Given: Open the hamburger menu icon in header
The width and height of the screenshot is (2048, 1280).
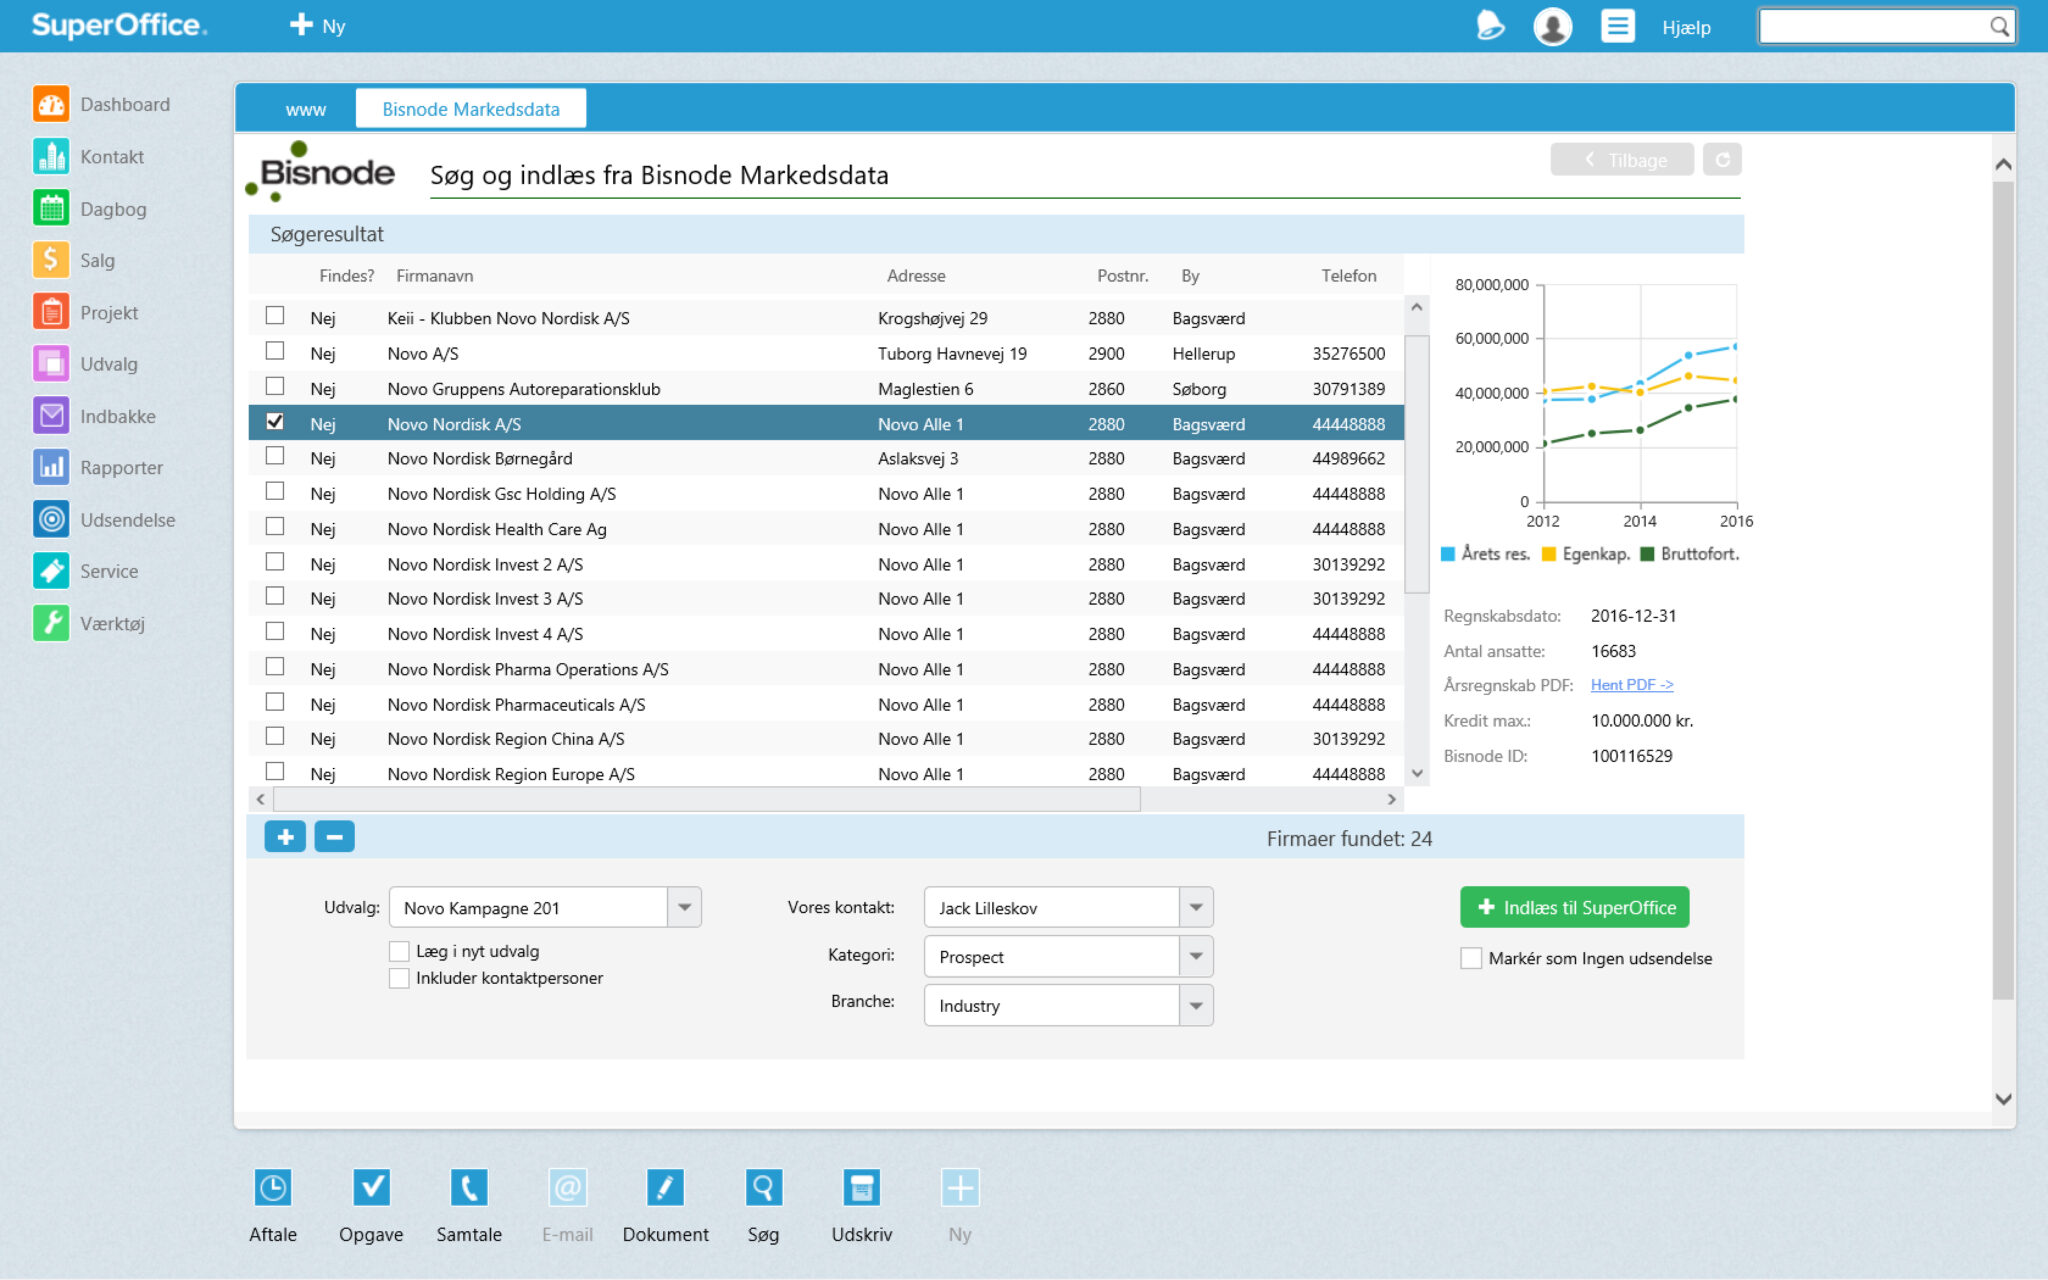Looking at the screenshot, I should tap(1617, 26).
